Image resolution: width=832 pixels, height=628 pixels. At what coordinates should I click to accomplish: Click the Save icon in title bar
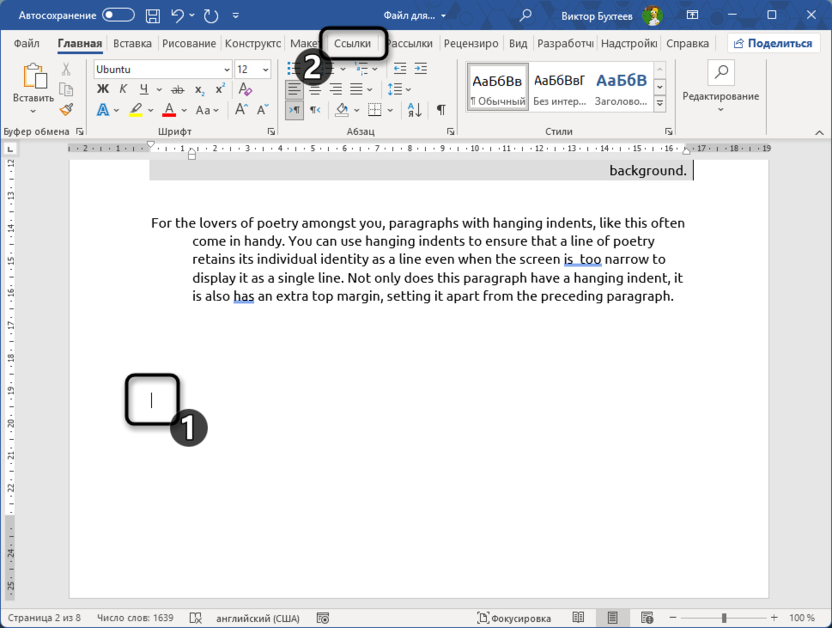[x=152, y=16]
